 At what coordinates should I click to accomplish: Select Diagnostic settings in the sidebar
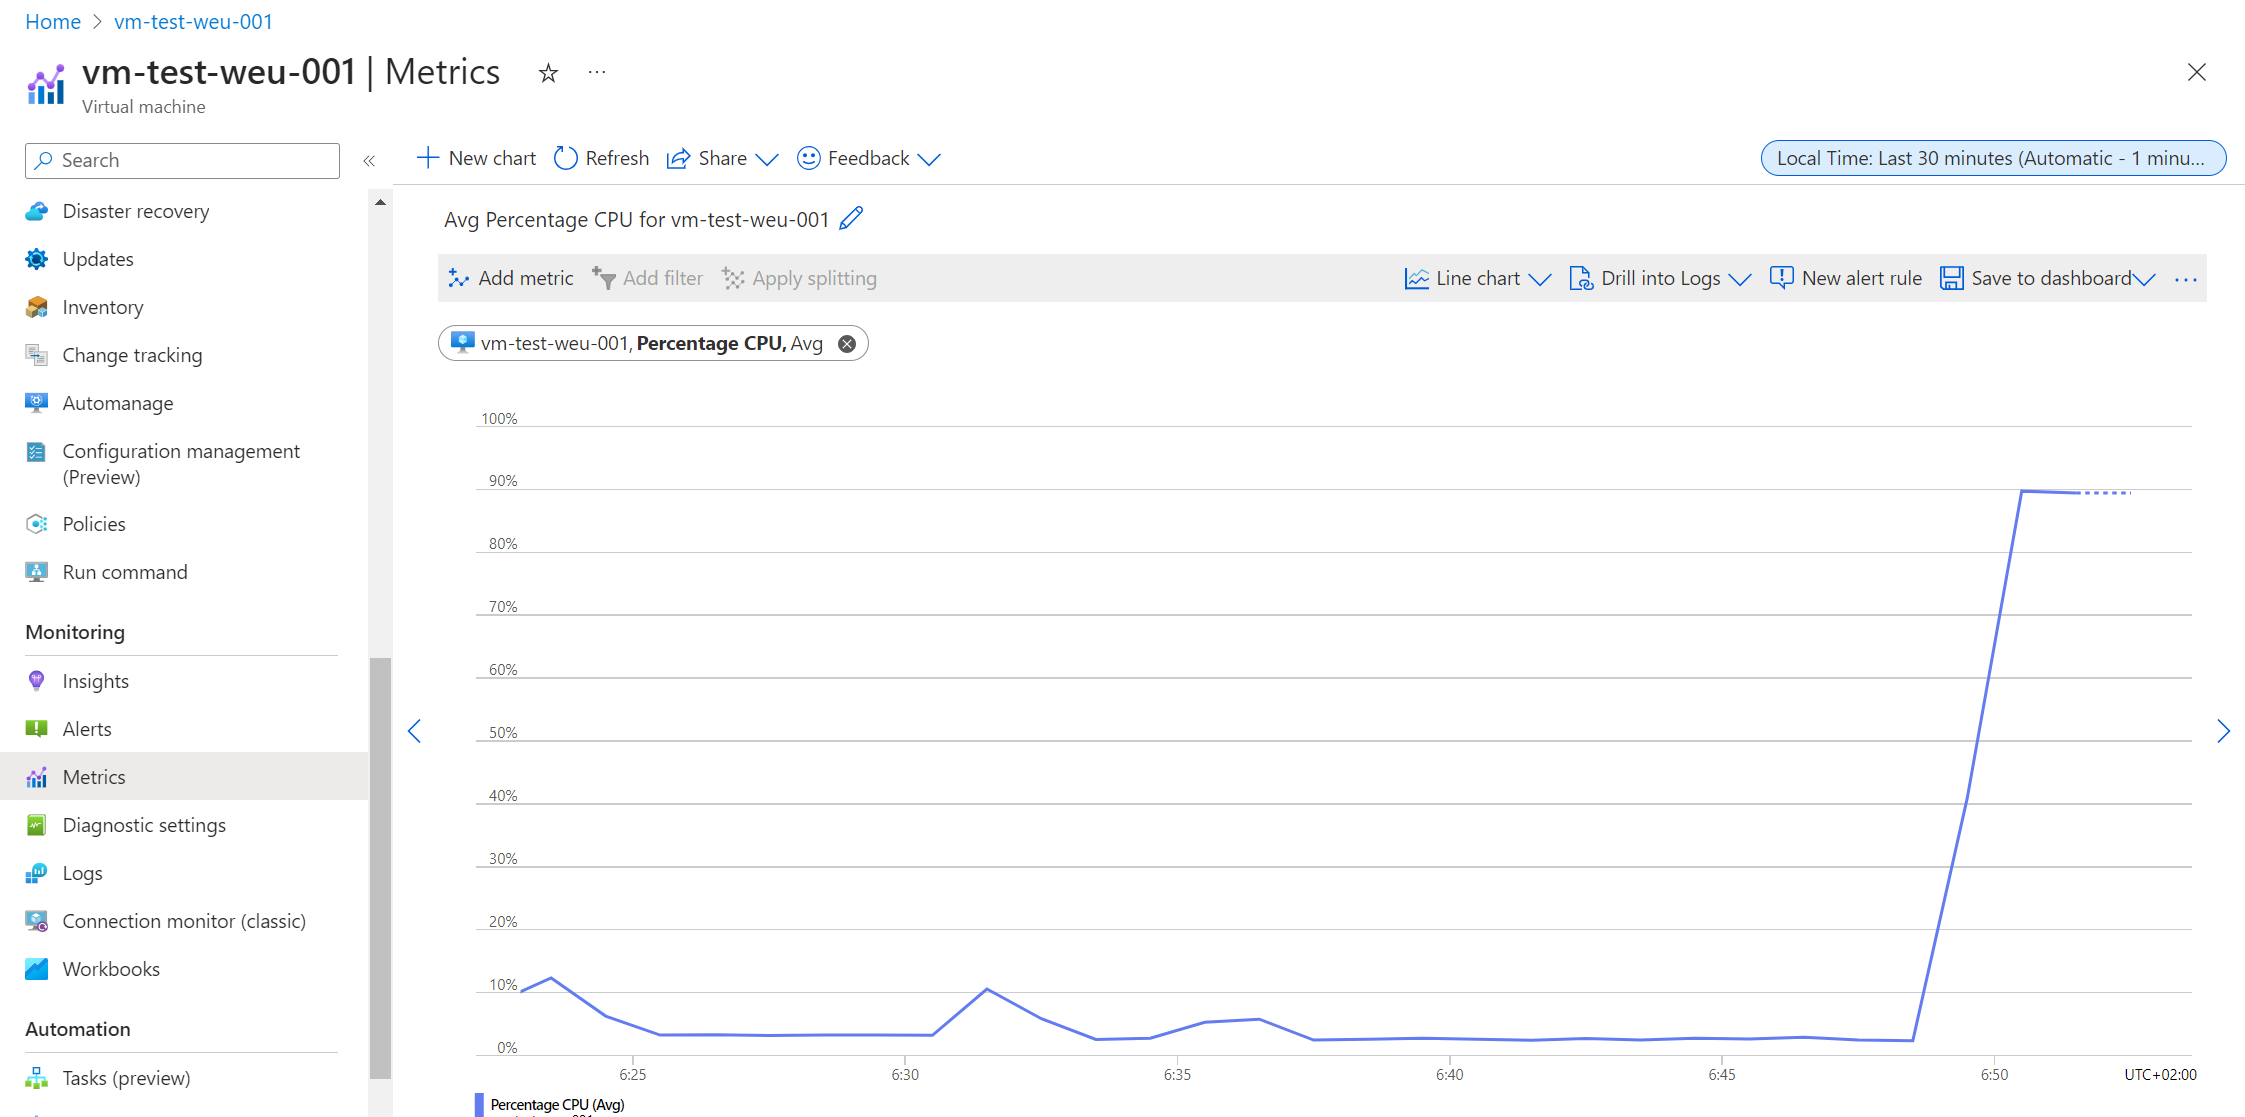(x=144, y=825)
